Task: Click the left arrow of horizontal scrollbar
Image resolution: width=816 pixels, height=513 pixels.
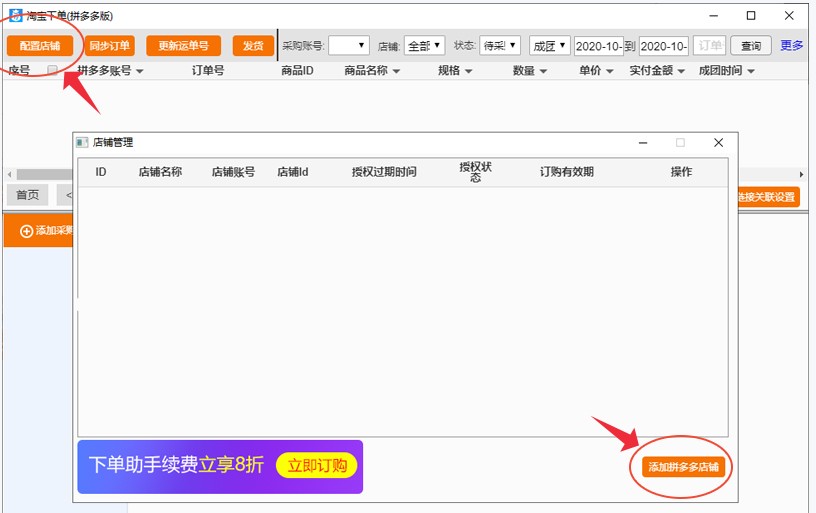Action: click(x=9, y=174)
